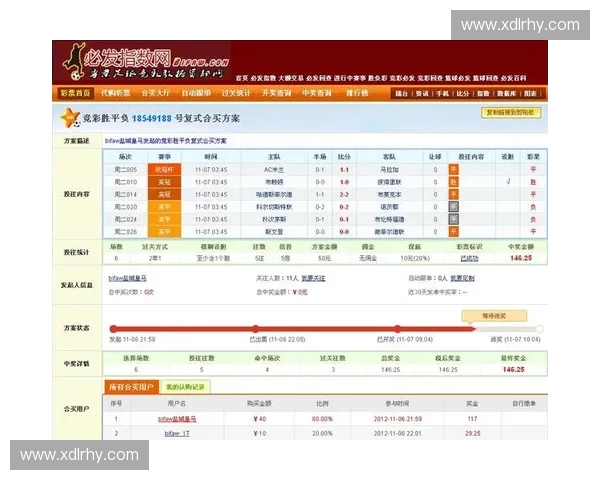The width and height of the screenshot is (600, 480).
Task: Click orange 平 bet icon in 周二005 row
Action: pos(453,169)
